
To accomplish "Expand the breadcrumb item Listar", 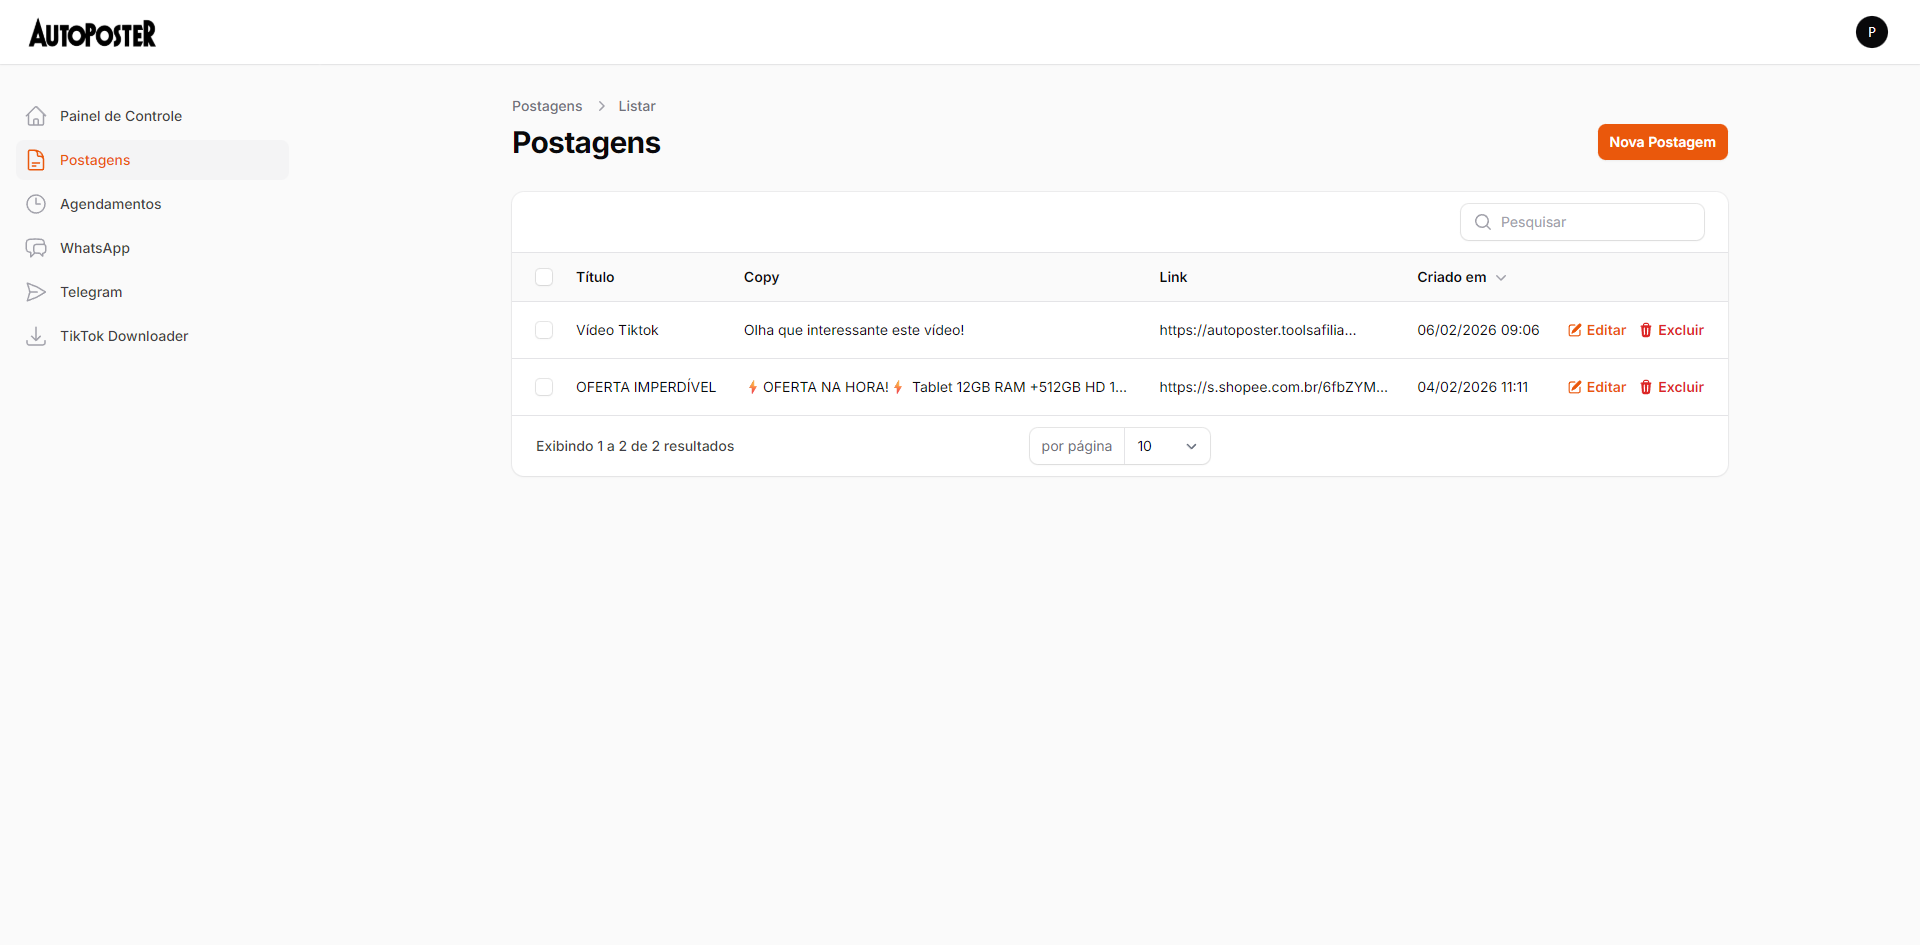I will tap(637, 105).
